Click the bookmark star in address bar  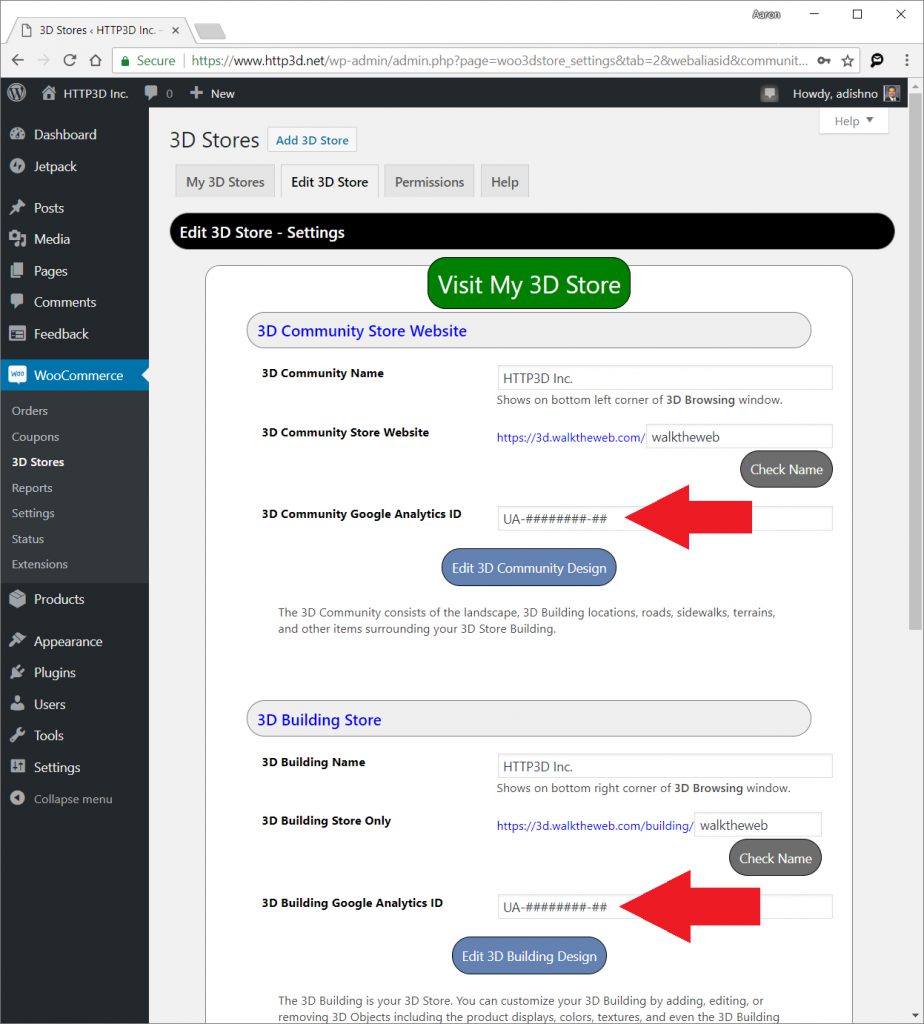tap(846, 60)
